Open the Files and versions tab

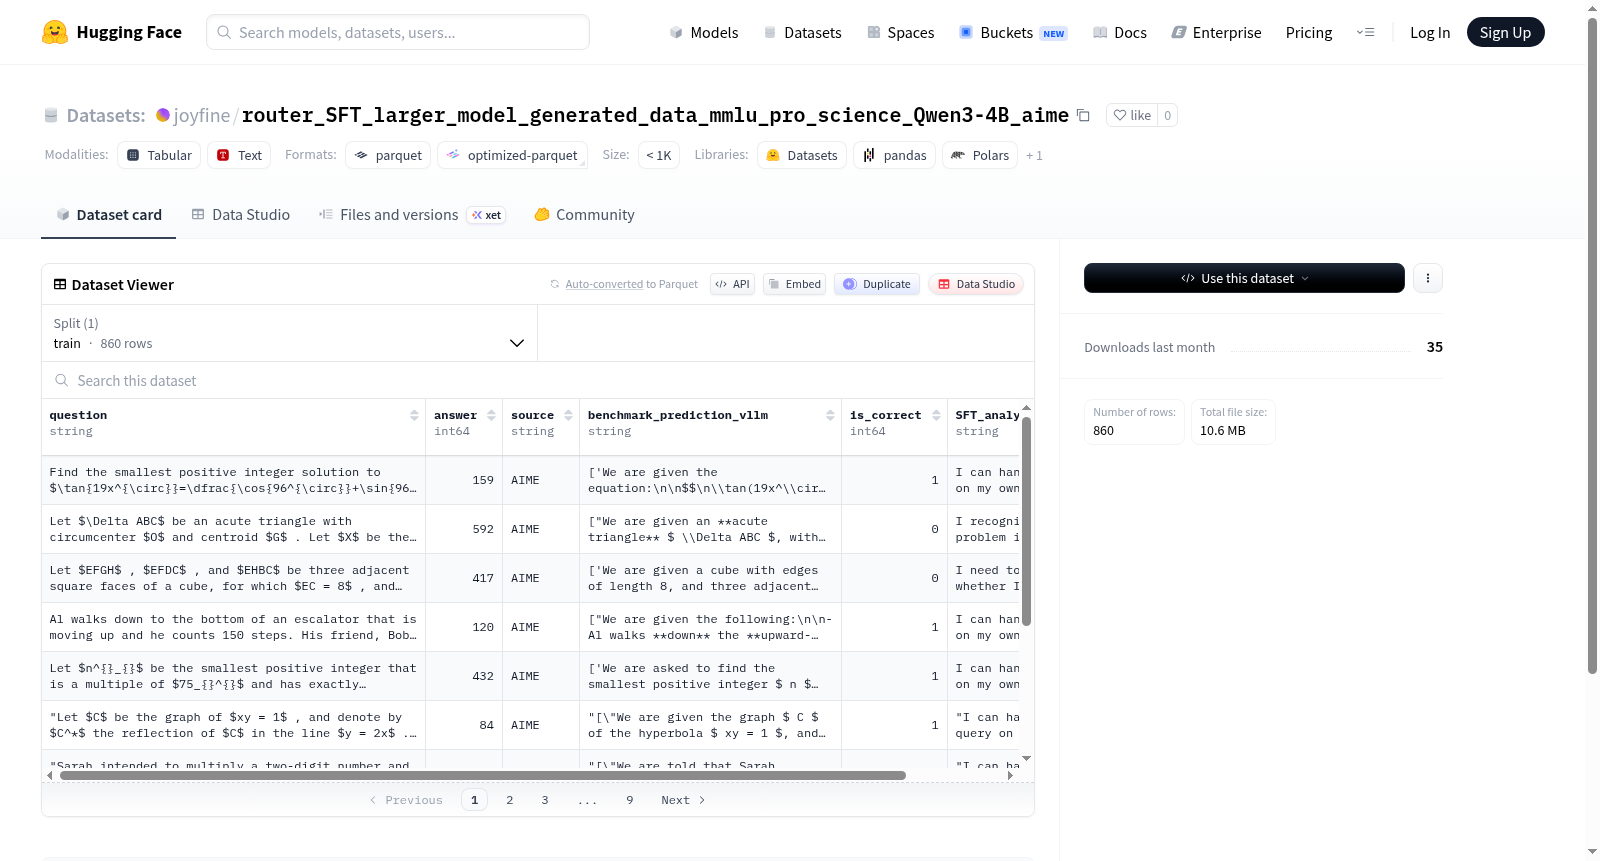point(412,214)
